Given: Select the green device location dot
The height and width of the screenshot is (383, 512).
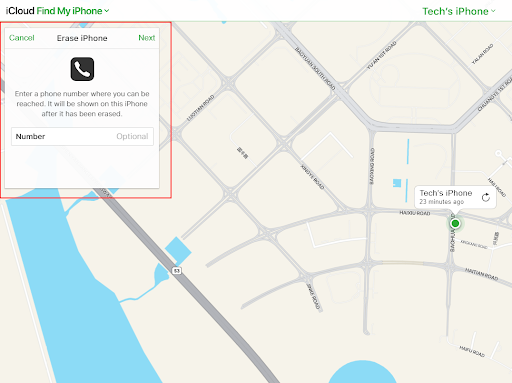Looking at the screenshot, I should click(x=455, y=223).
